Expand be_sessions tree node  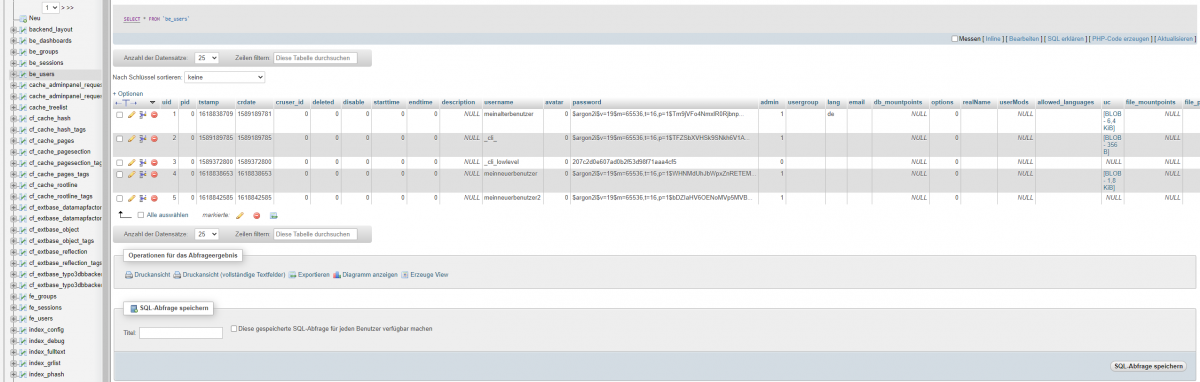[x=12, y=63]
